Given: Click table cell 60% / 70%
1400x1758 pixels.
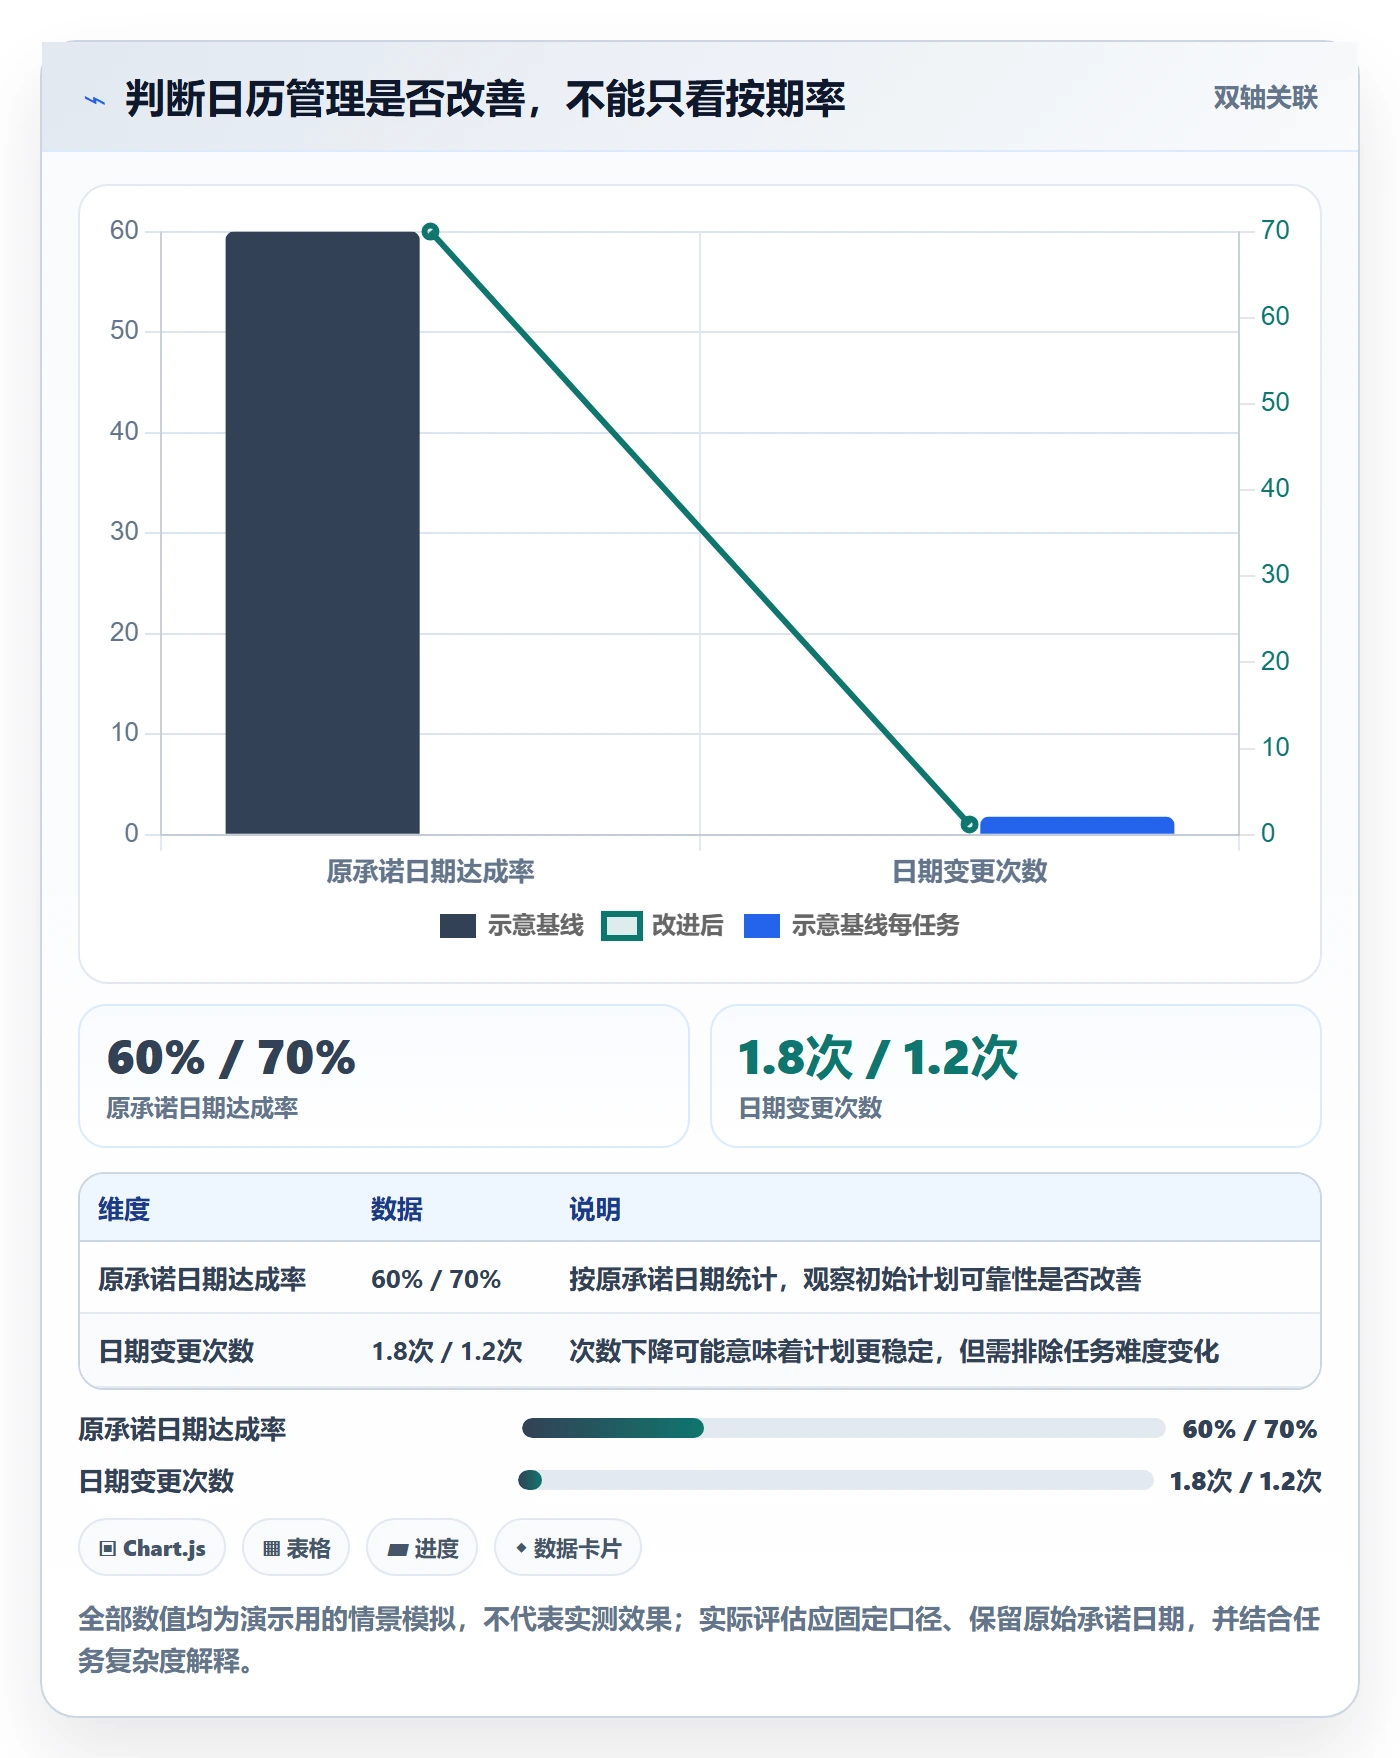Looking at the screenshot, I should pyautogui.click(x=436, y=1279).
